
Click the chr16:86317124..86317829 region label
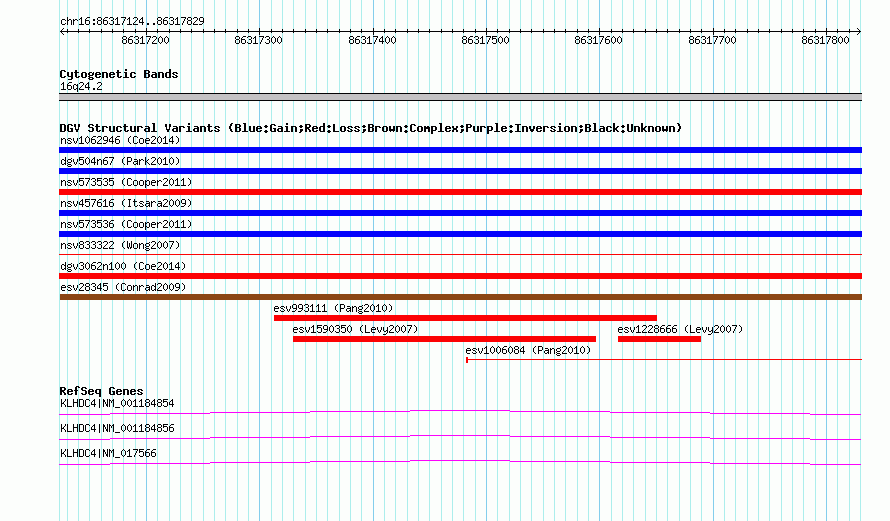(132, 22)
